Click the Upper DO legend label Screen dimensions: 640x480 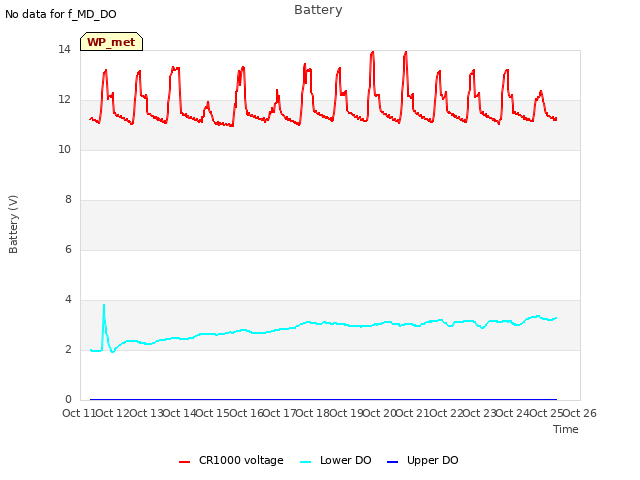(x=432, y=460)
